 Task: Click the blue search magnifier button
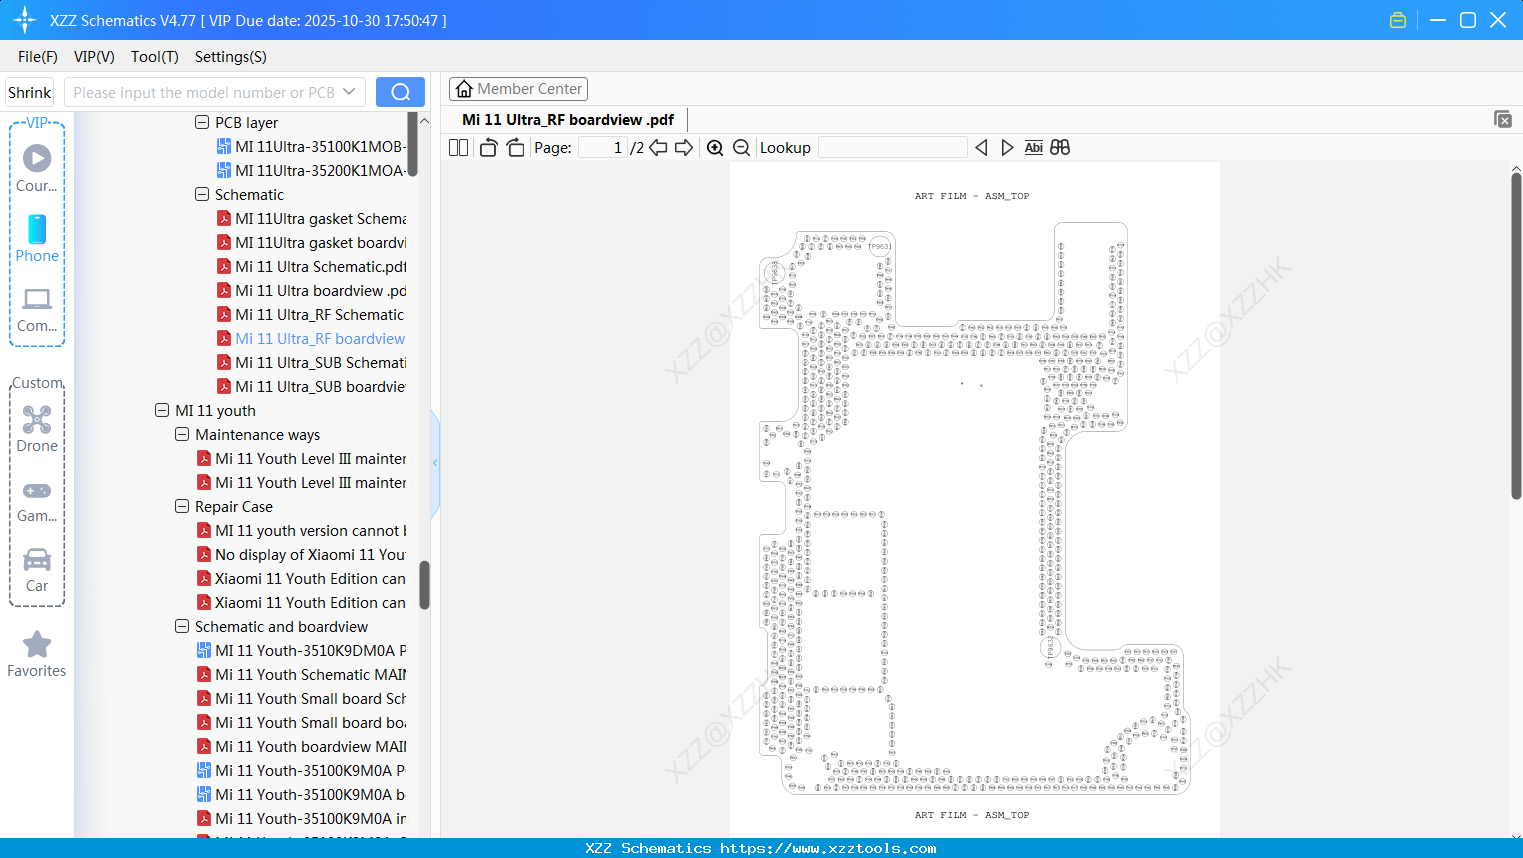click(400, 91)
